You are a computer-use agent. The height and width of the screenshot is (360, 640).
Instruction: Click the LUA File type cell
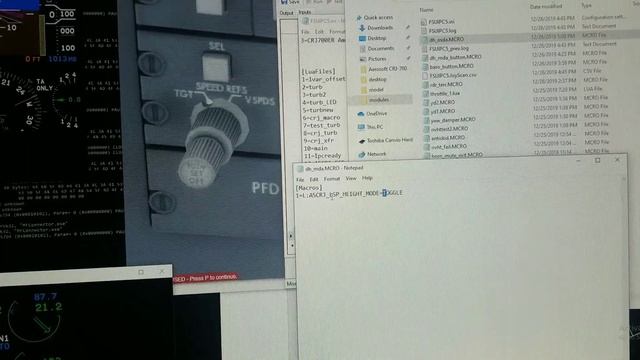(x=593, y=89)
